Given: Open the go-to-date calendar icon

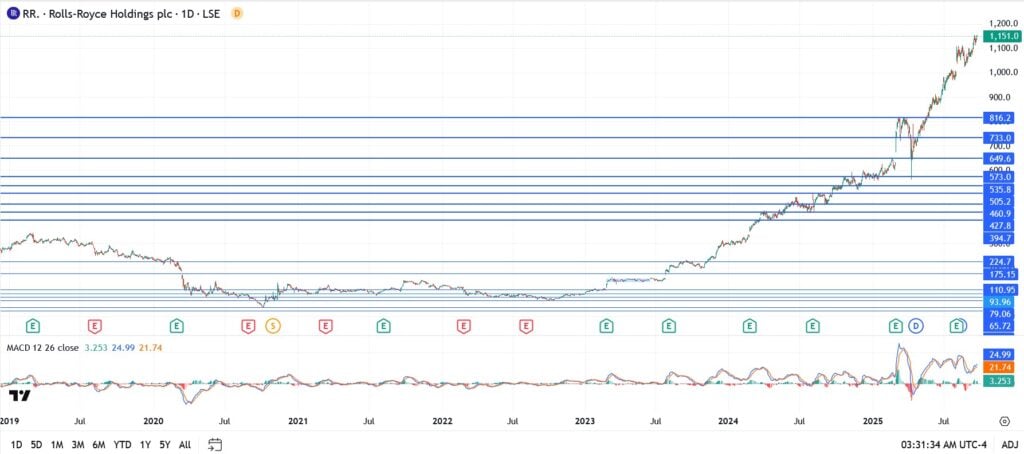Looking at the screenshot, I should (216, 444).
